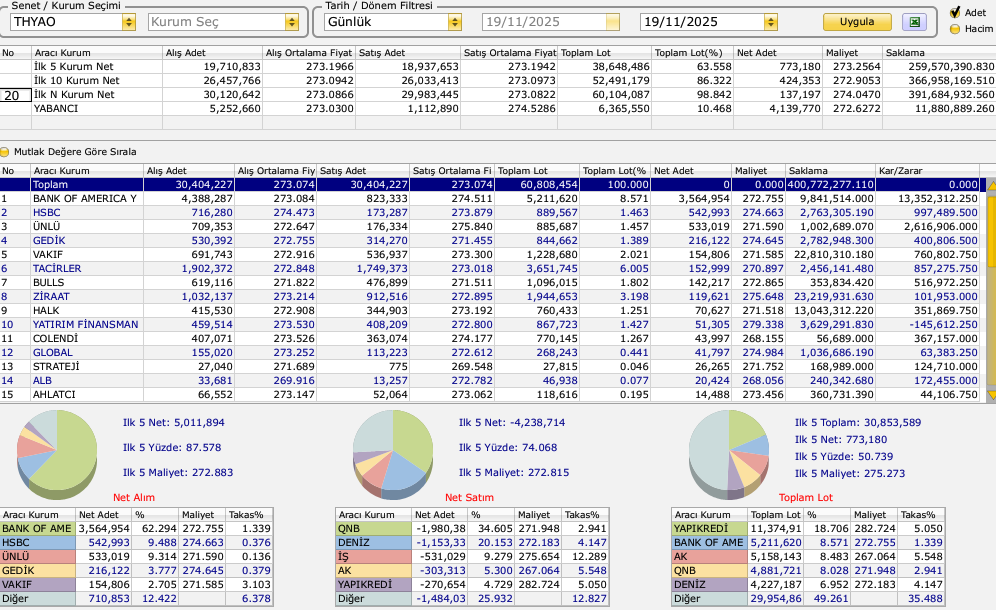Export the table with the Excel icon
Image resolution: width=996 pixels, height=610 pixels.
(914, 22)
